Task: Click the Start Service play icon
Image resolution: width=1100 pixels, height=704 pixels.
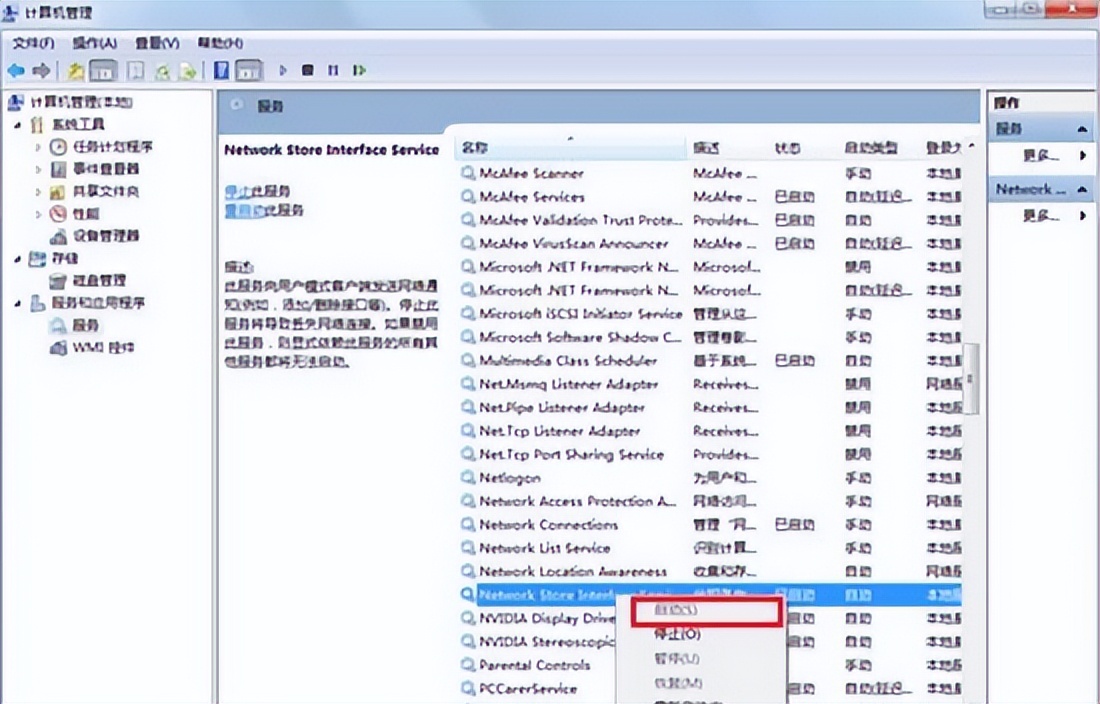Action: [283, 71]
